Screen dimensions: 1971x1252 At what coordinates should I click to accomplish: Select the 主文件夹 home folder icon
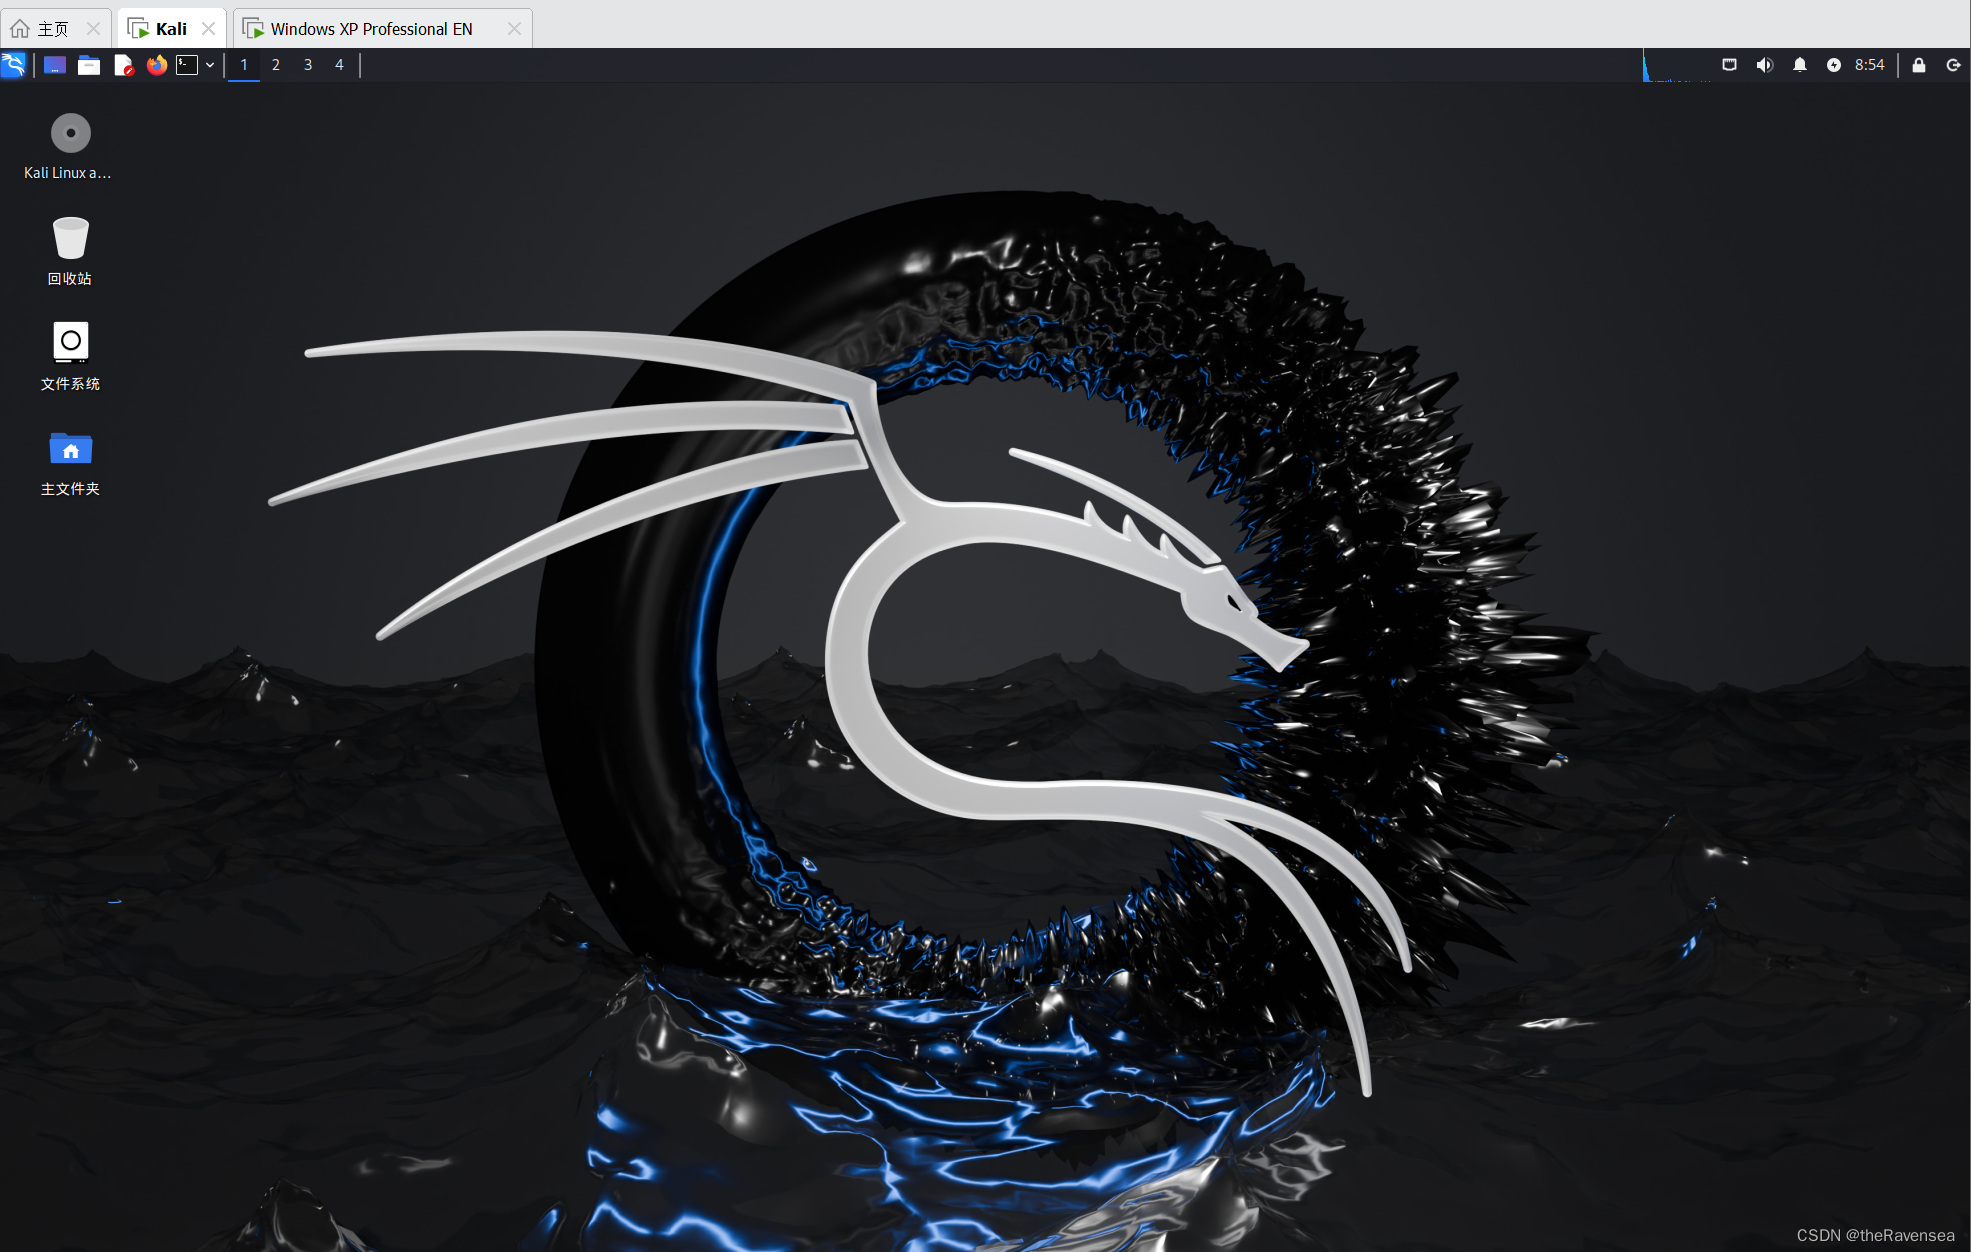70,463
